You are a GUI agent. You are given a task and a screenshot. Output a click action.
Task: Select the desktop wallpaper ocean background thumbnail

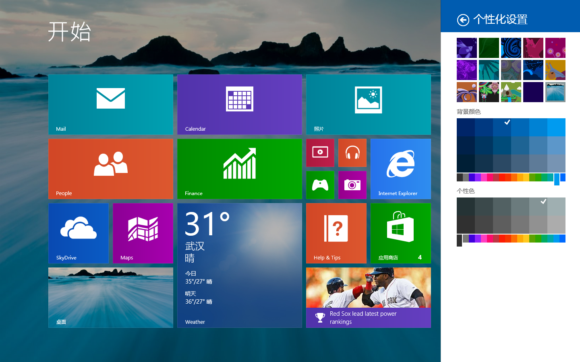555,92
